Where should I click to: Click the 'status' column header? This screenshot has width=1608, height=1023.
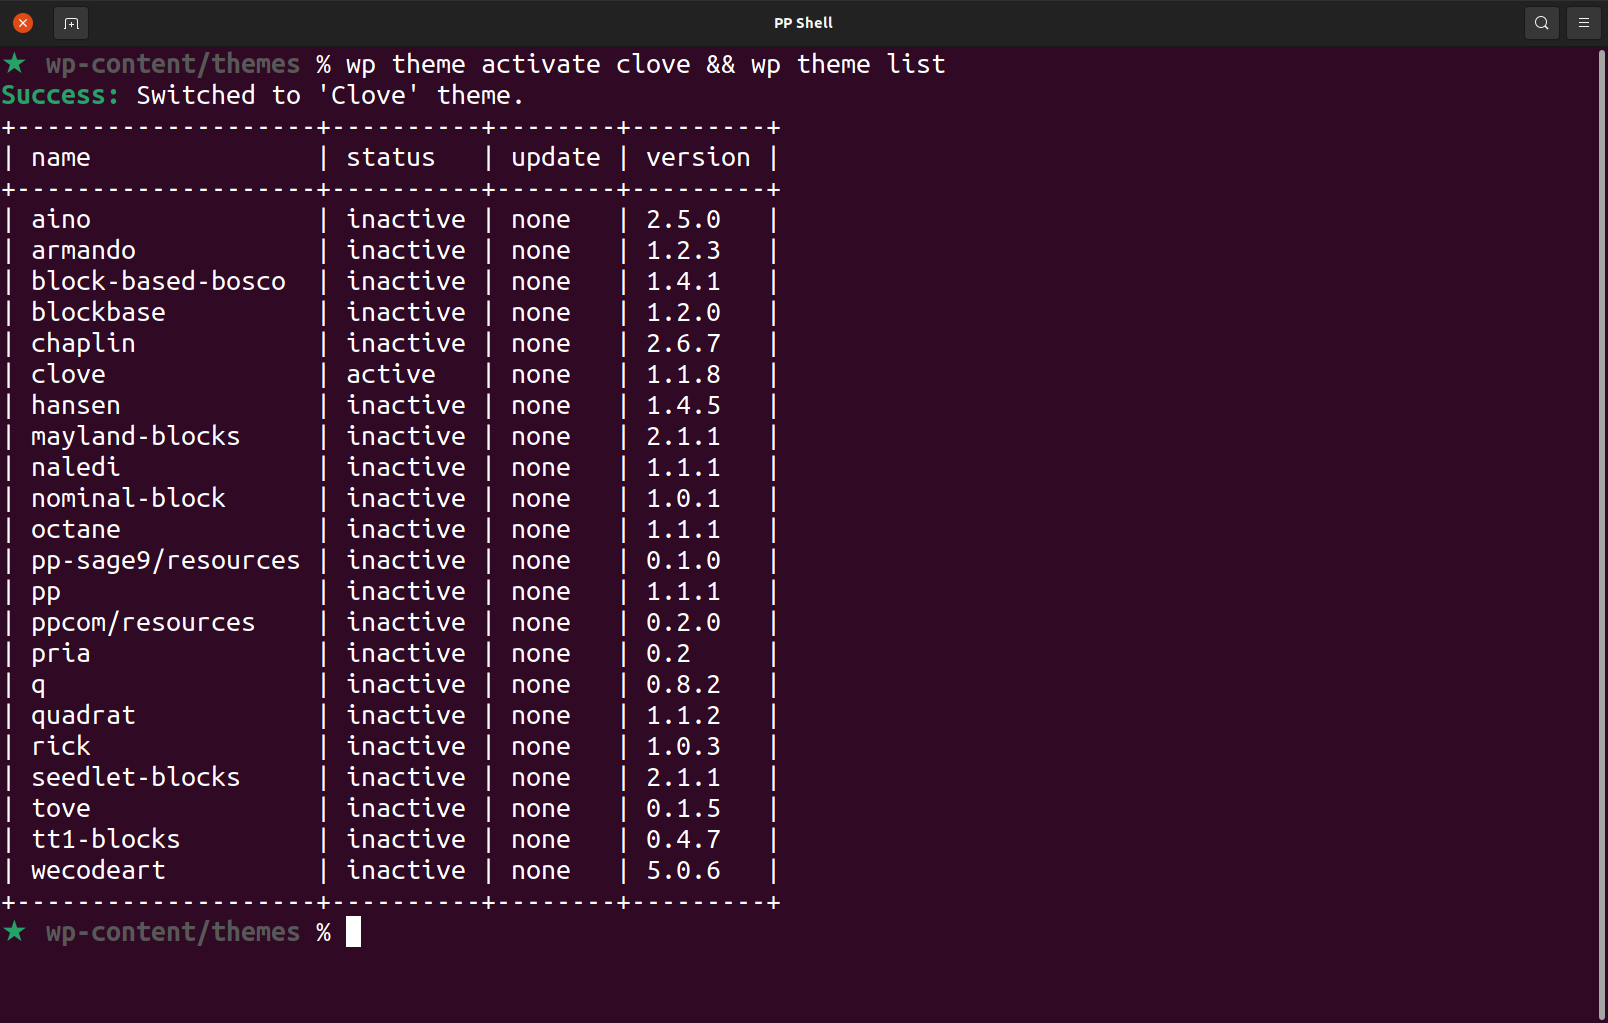click(x=391, y=157)
